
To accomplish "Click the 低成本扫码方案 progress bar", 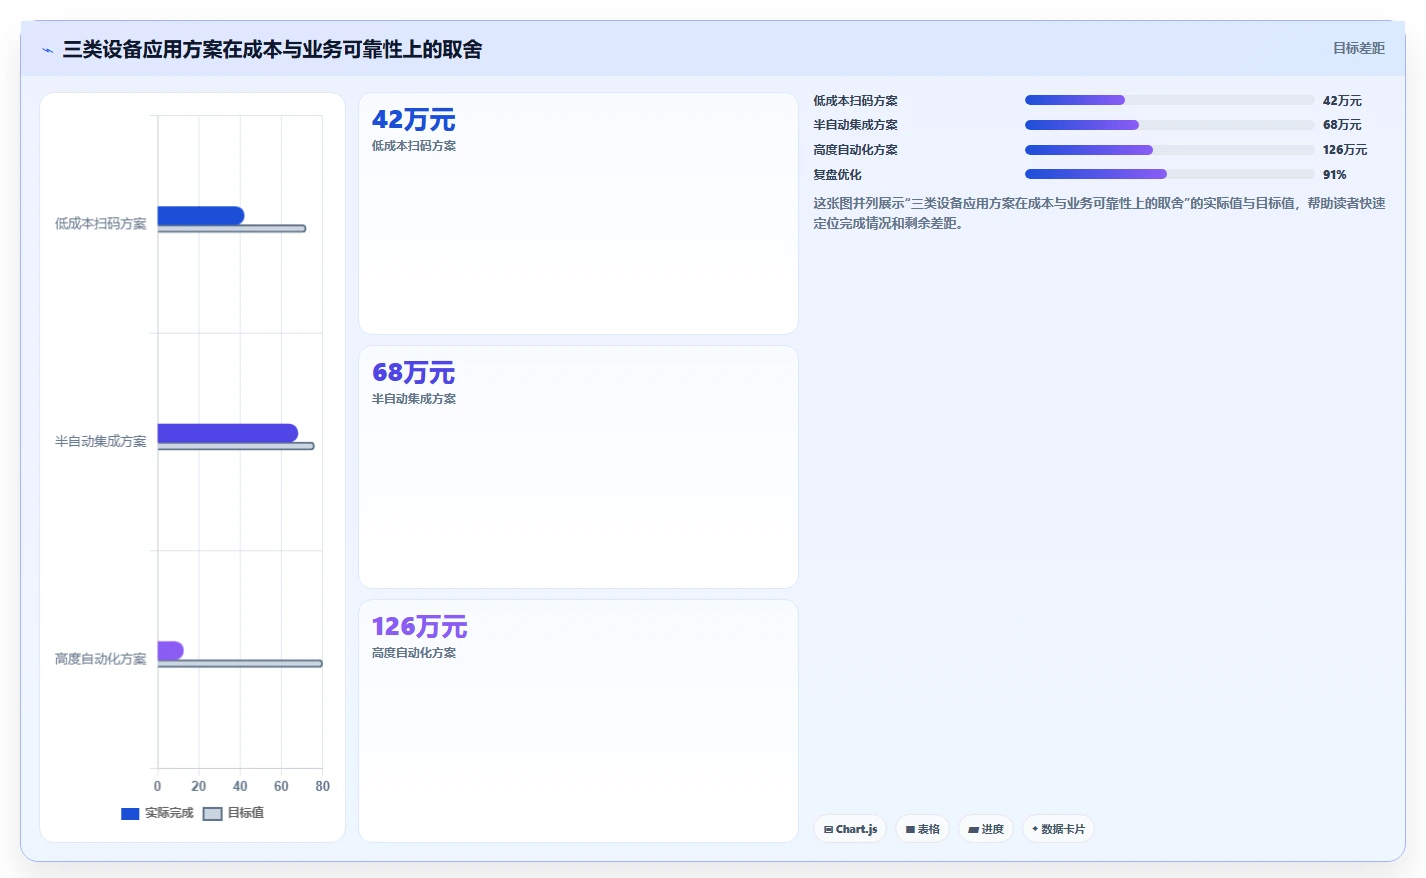I will (x=1169, y=100).
